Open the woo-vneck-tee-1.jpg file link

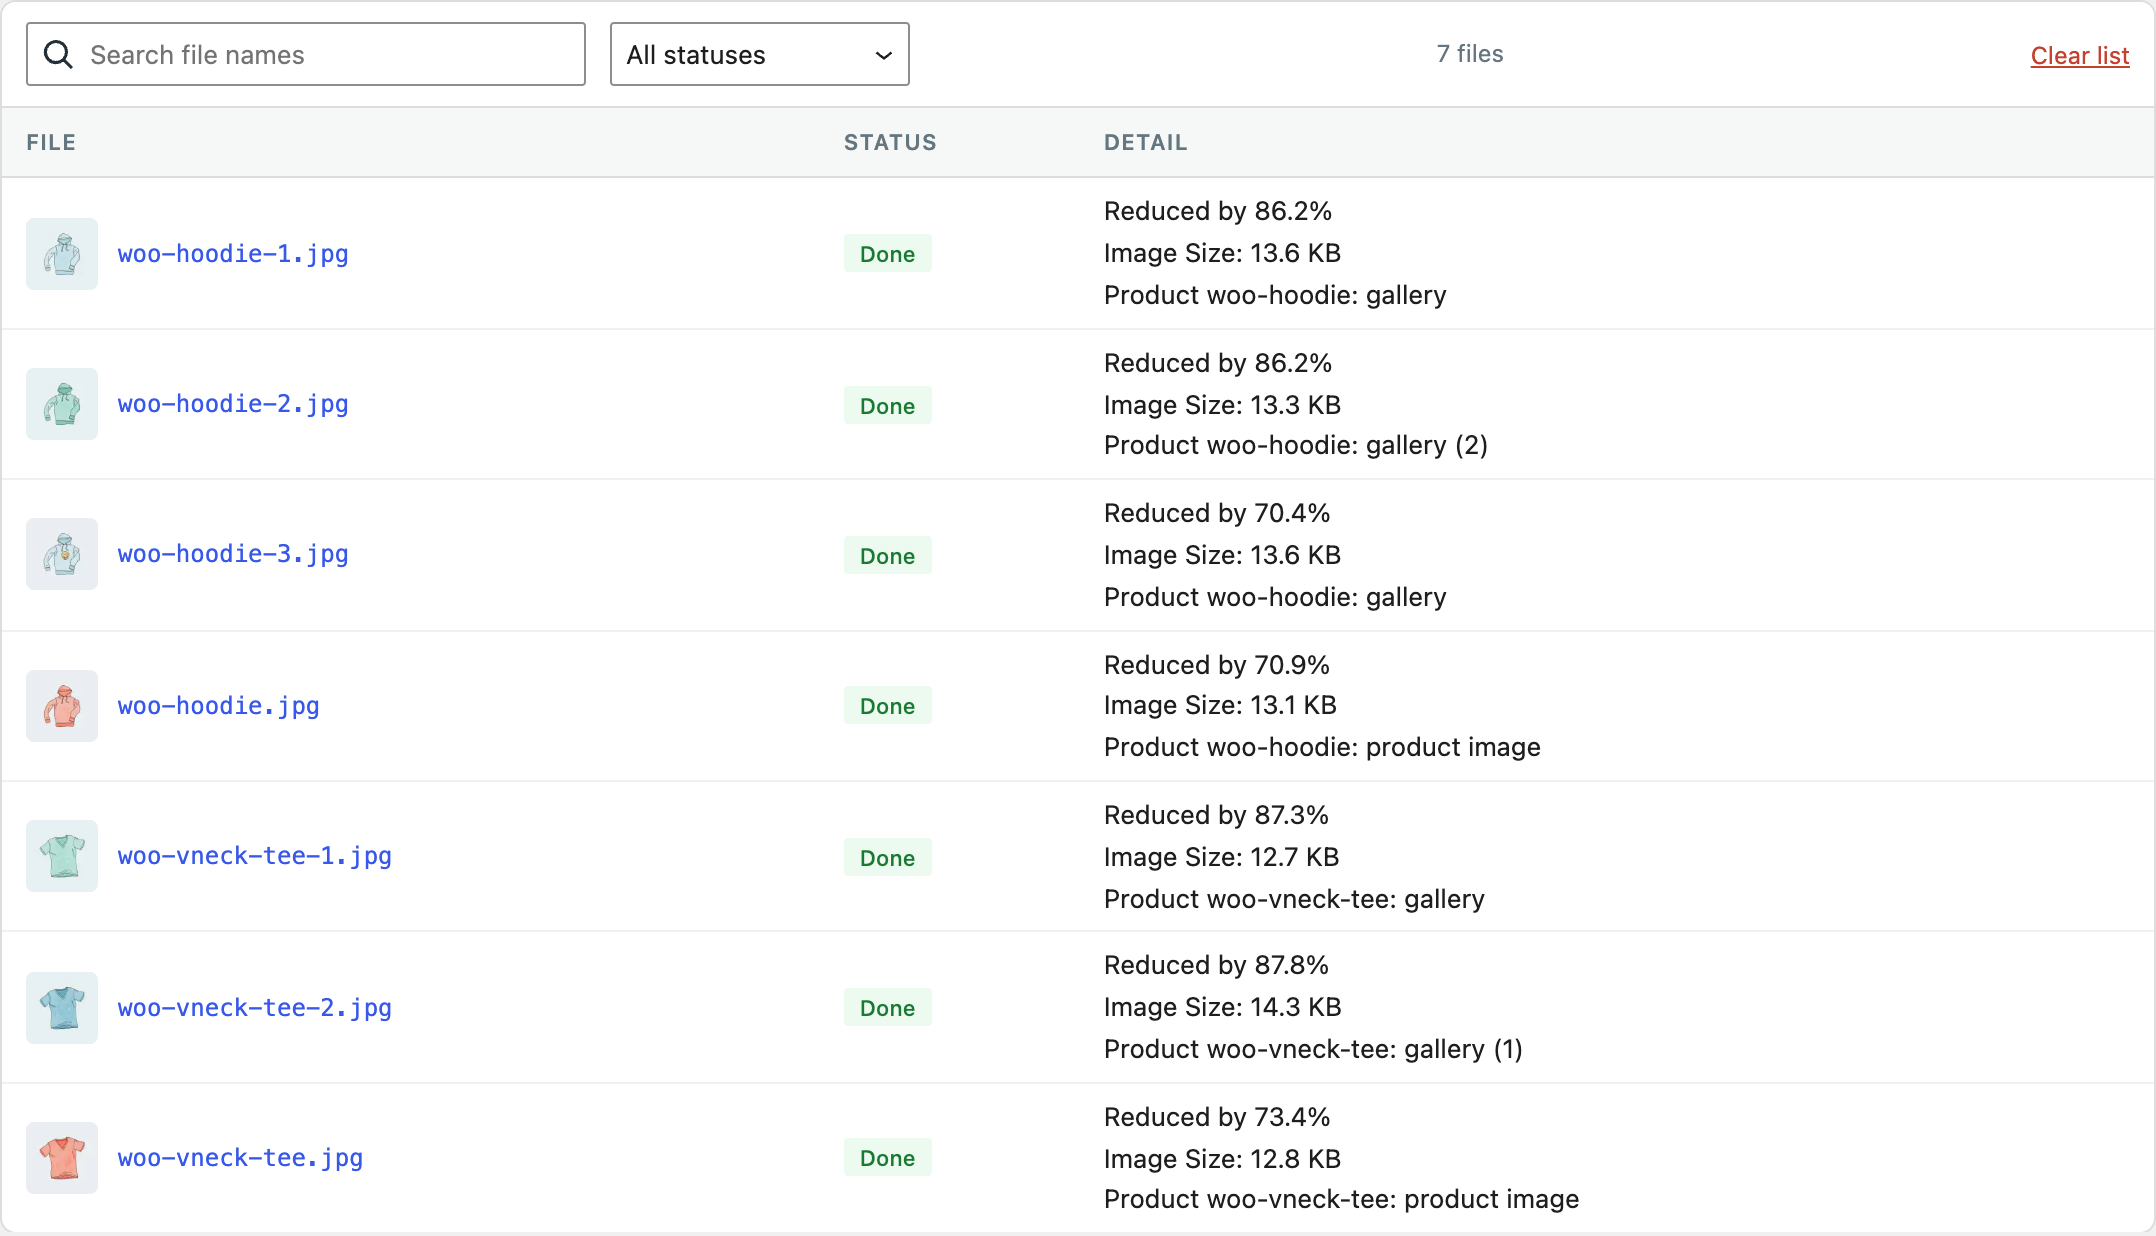point(255,856)
